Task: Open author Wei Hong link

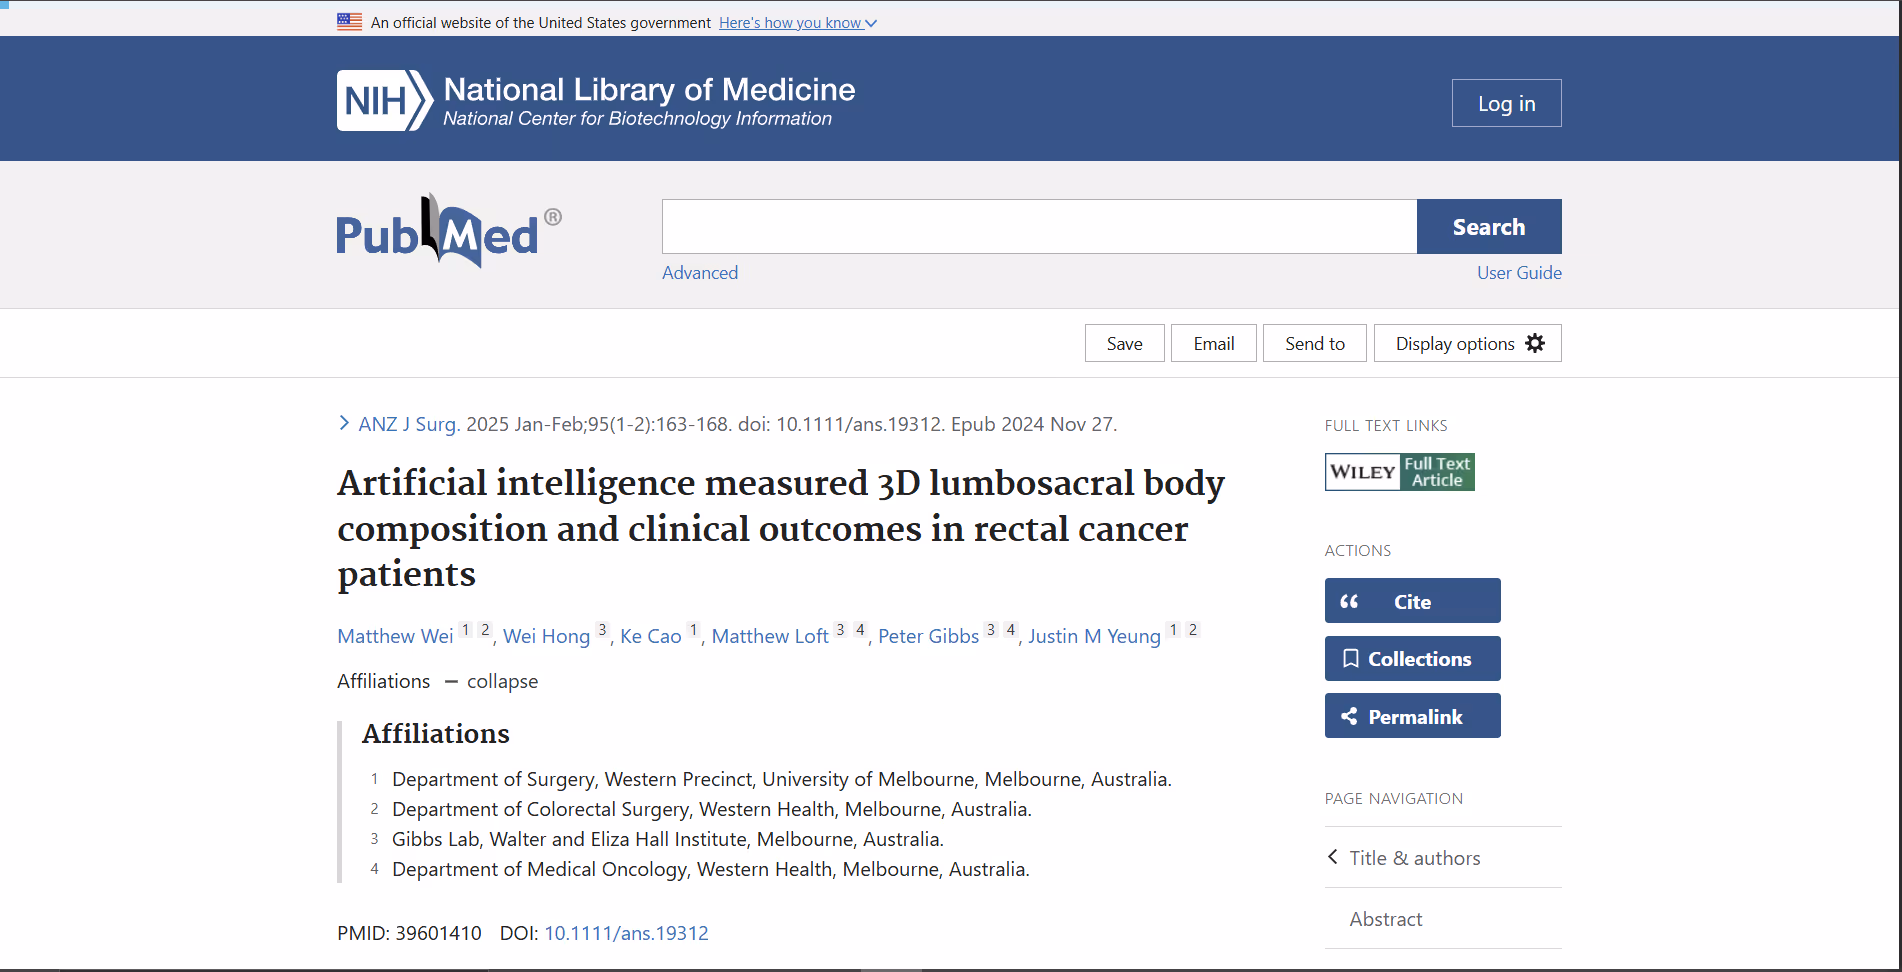Action: point(546,636)
